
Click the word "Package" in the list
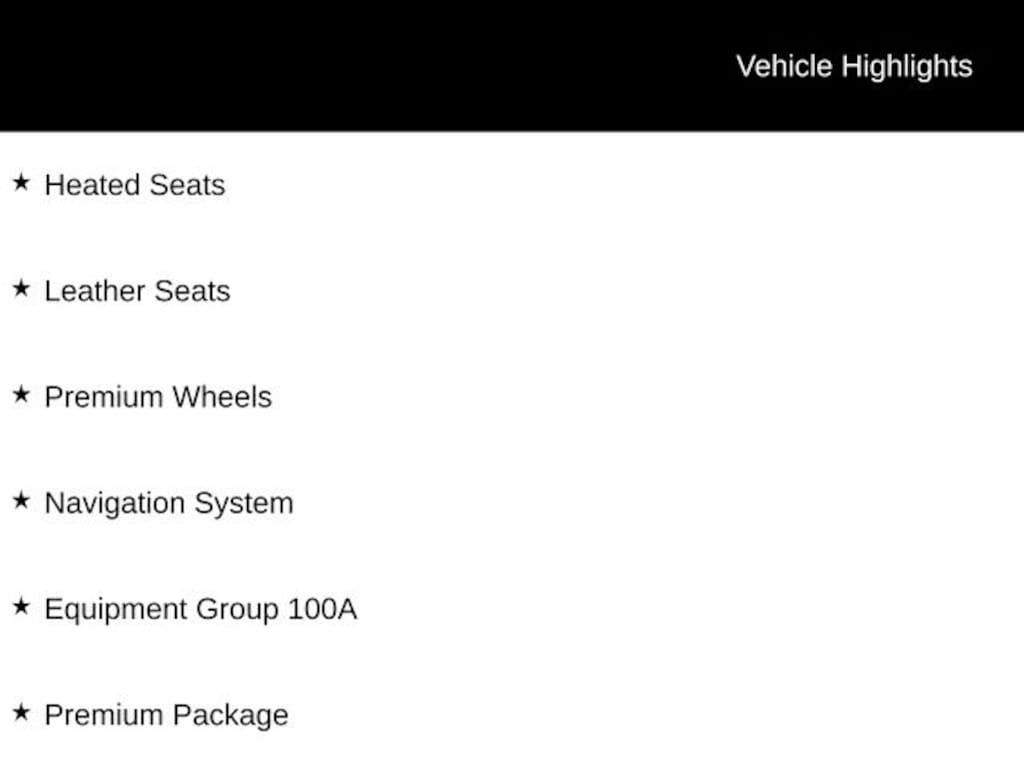click(230, 715)
